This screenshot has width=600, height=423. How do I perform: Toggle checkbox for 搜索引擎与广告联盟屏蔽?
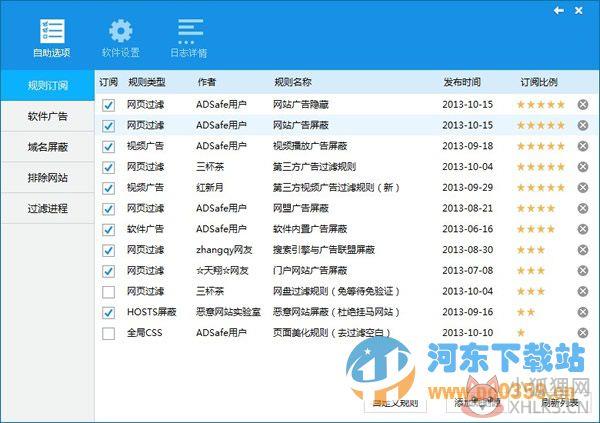pyautogui.click(x=109, y=250)
